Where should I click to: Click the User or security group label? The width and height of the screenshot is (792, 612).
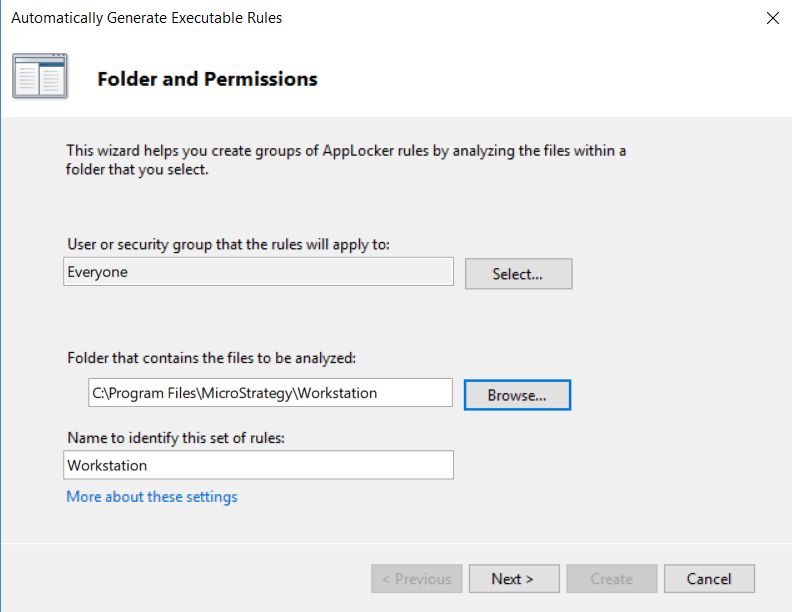[x=235, y=244]
